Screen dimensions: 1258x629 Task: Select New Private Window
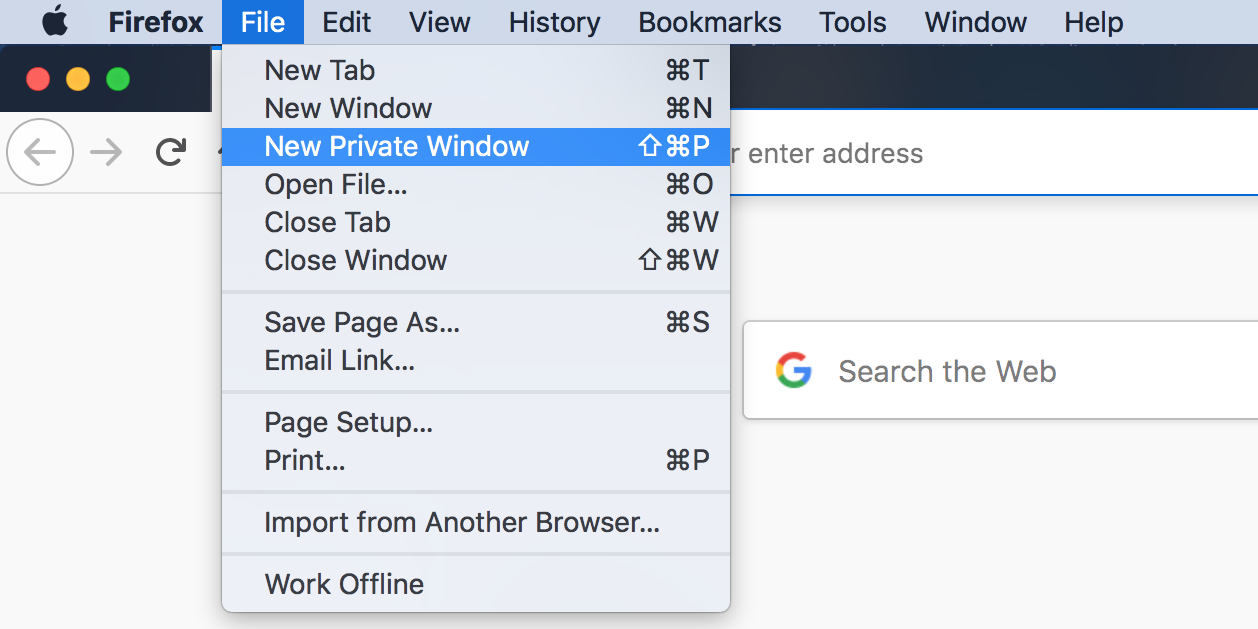tap(476, 146)
